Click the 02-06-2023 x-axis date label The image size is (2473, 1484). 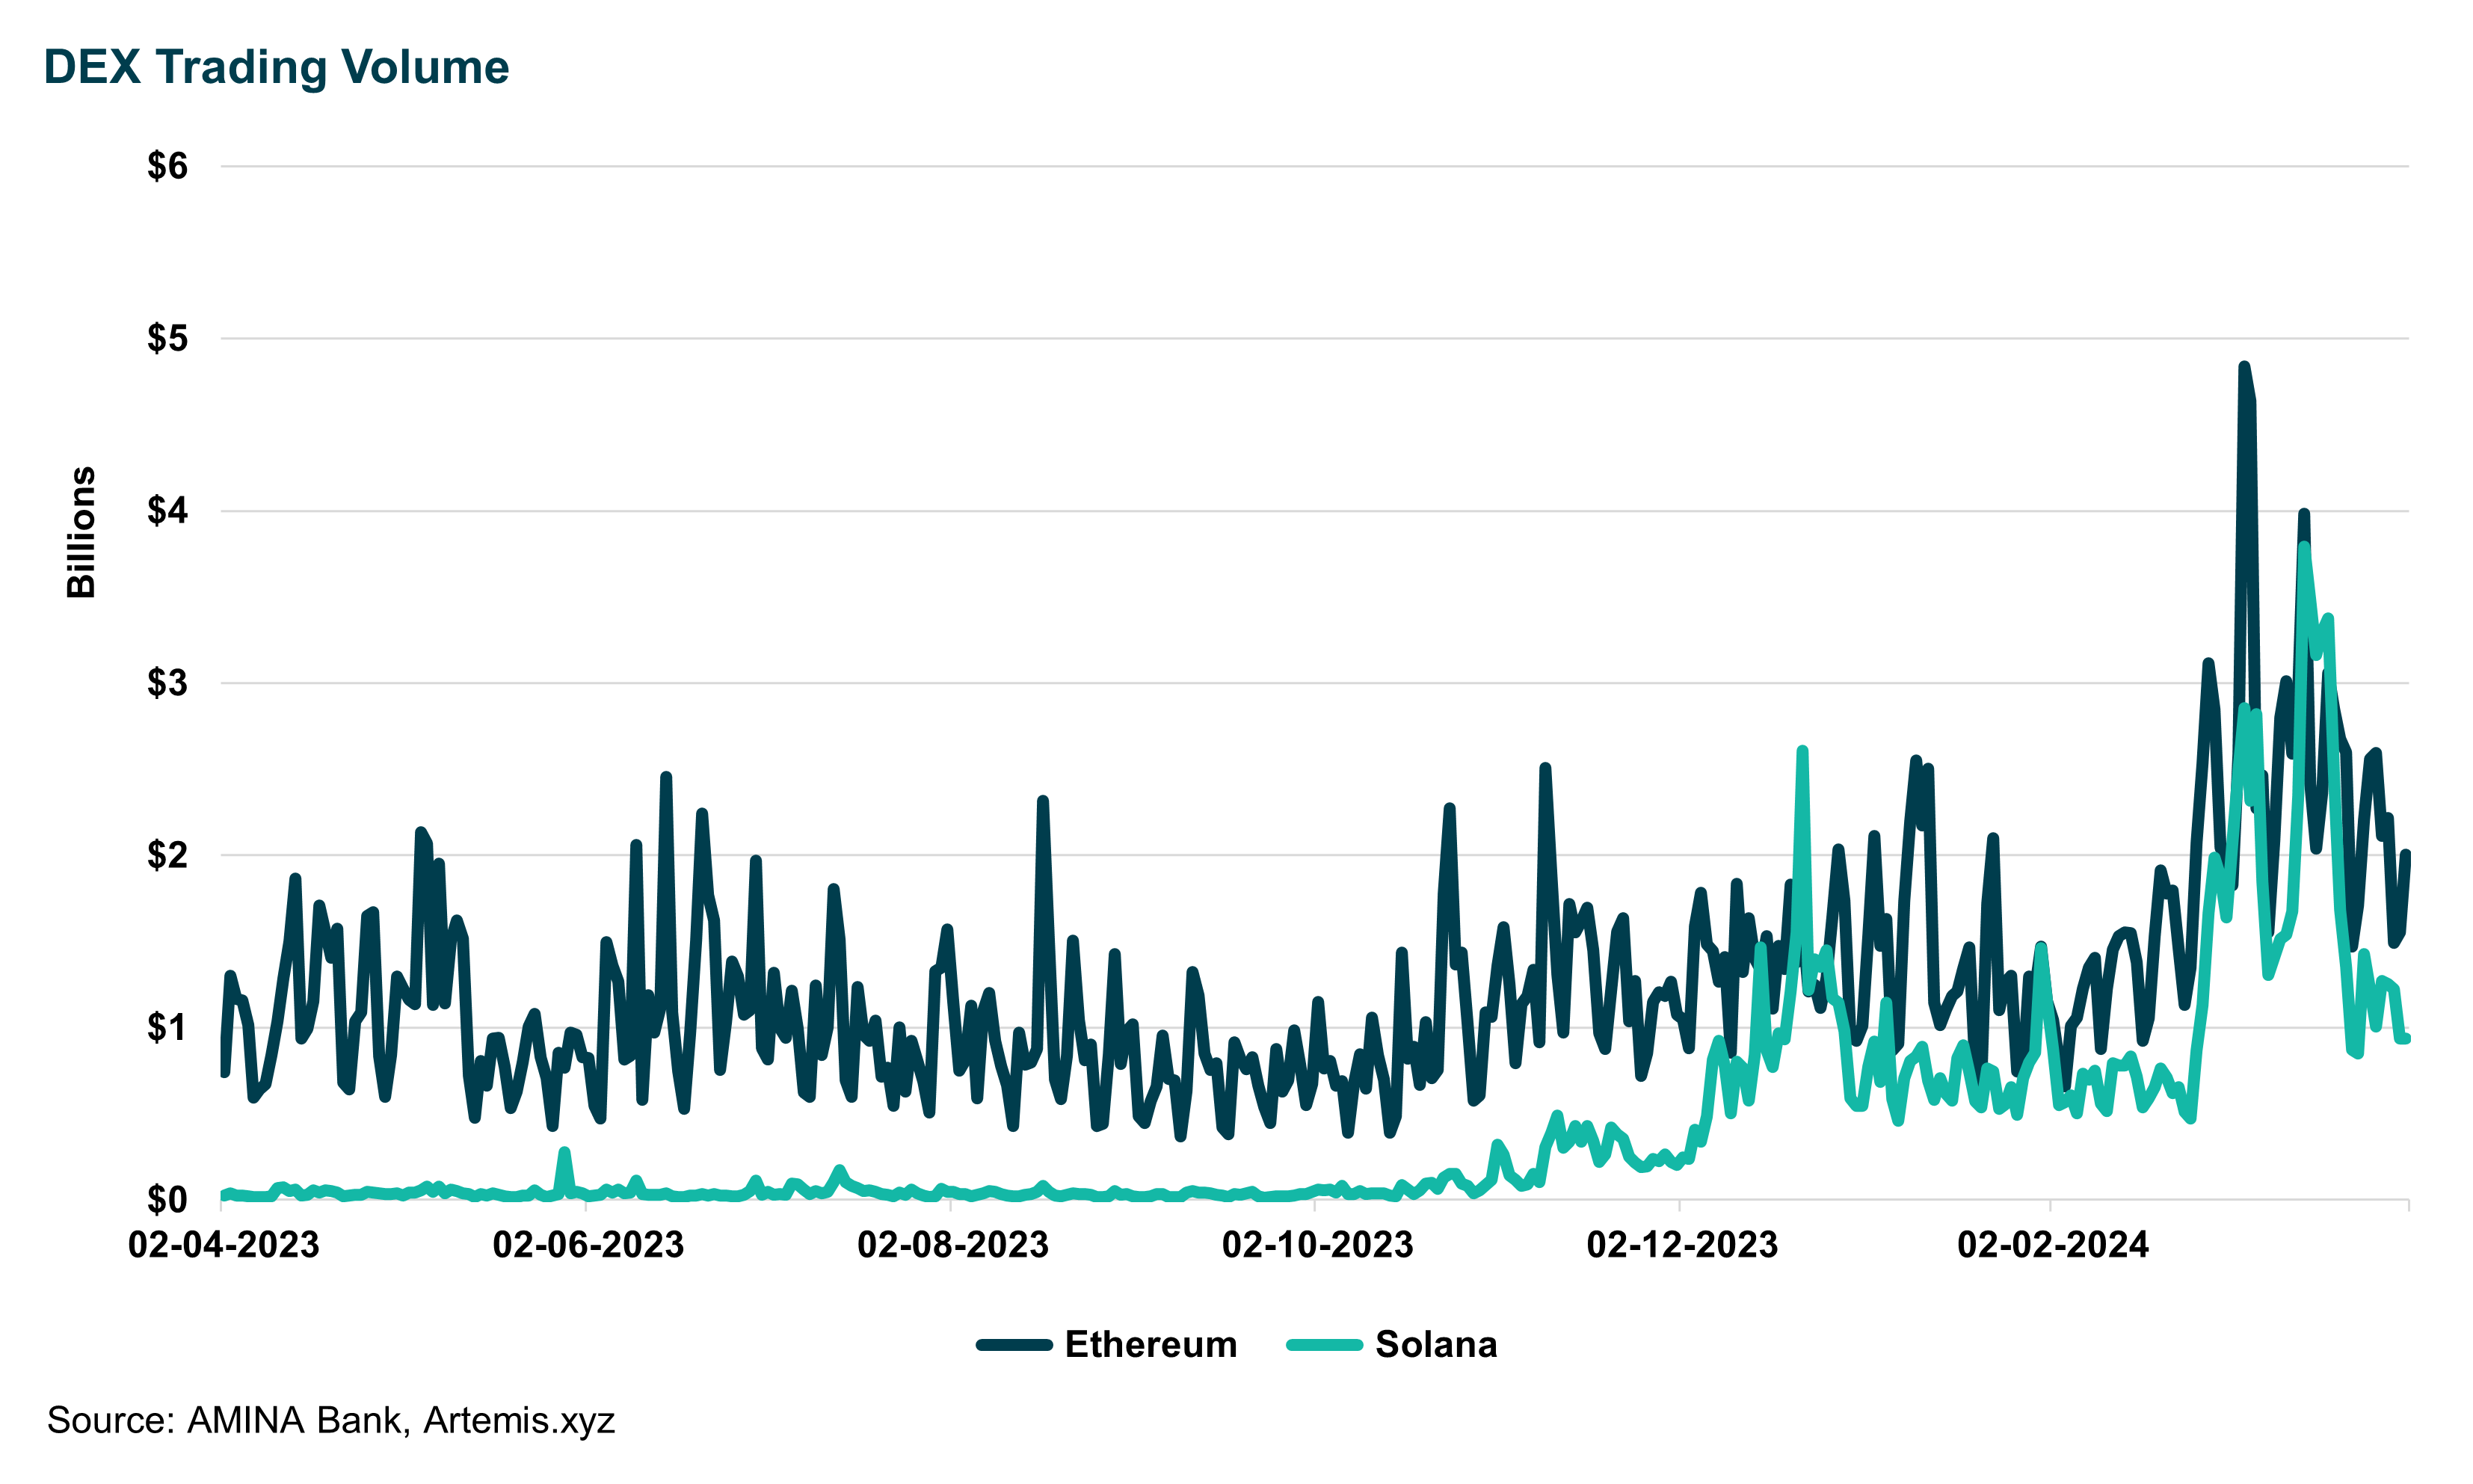[588, 1245]
